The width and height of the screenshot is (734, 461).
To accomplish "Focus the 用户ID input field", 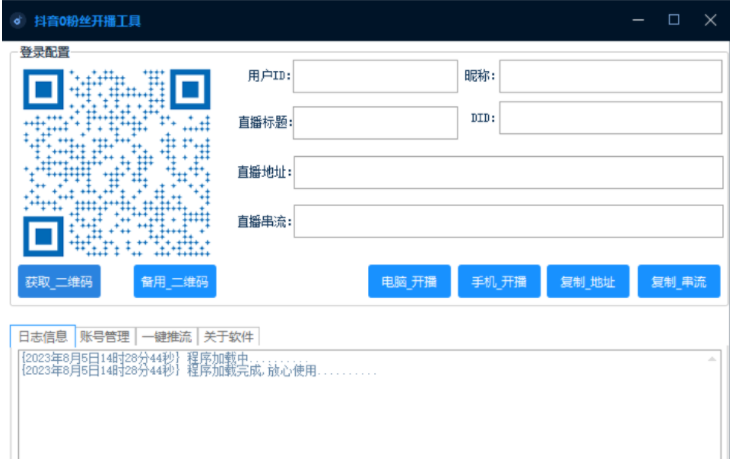I will pyautogui.click(x=374, y=77).
